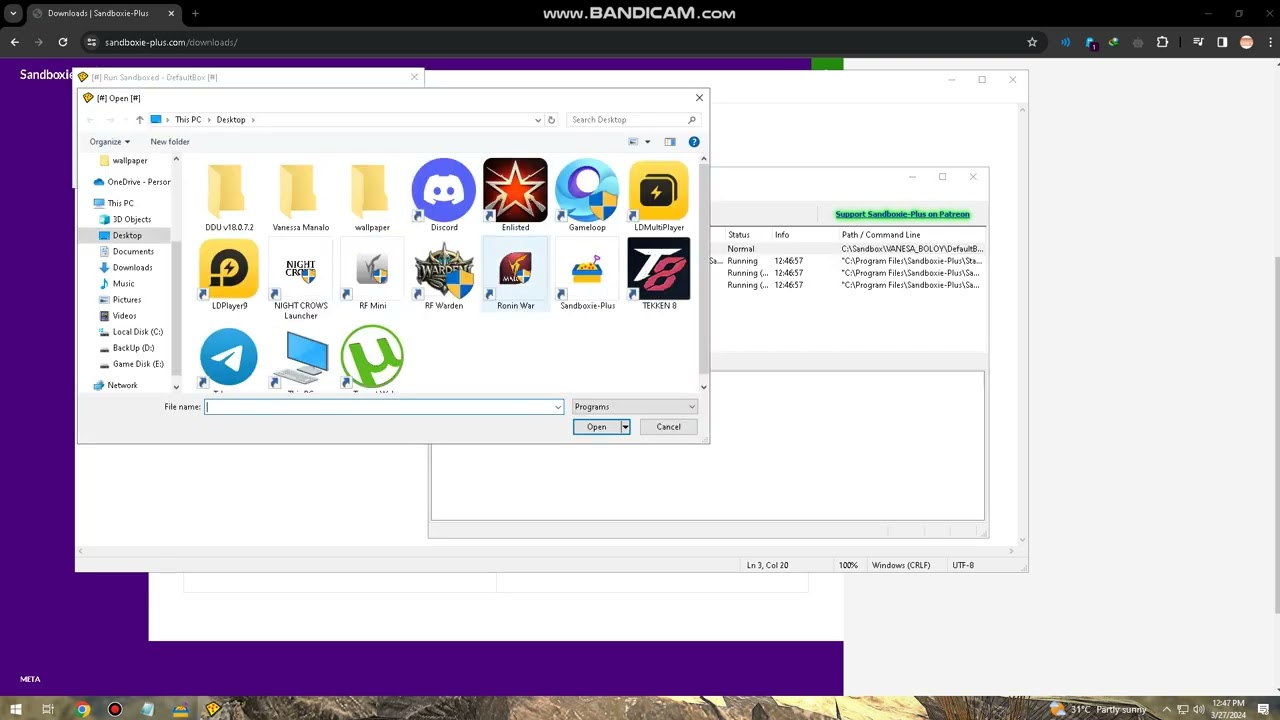Select the DDU v18.0.7.2 folder
The height and width of the screenshot is (720, 1280).
(x=229, y=195)
